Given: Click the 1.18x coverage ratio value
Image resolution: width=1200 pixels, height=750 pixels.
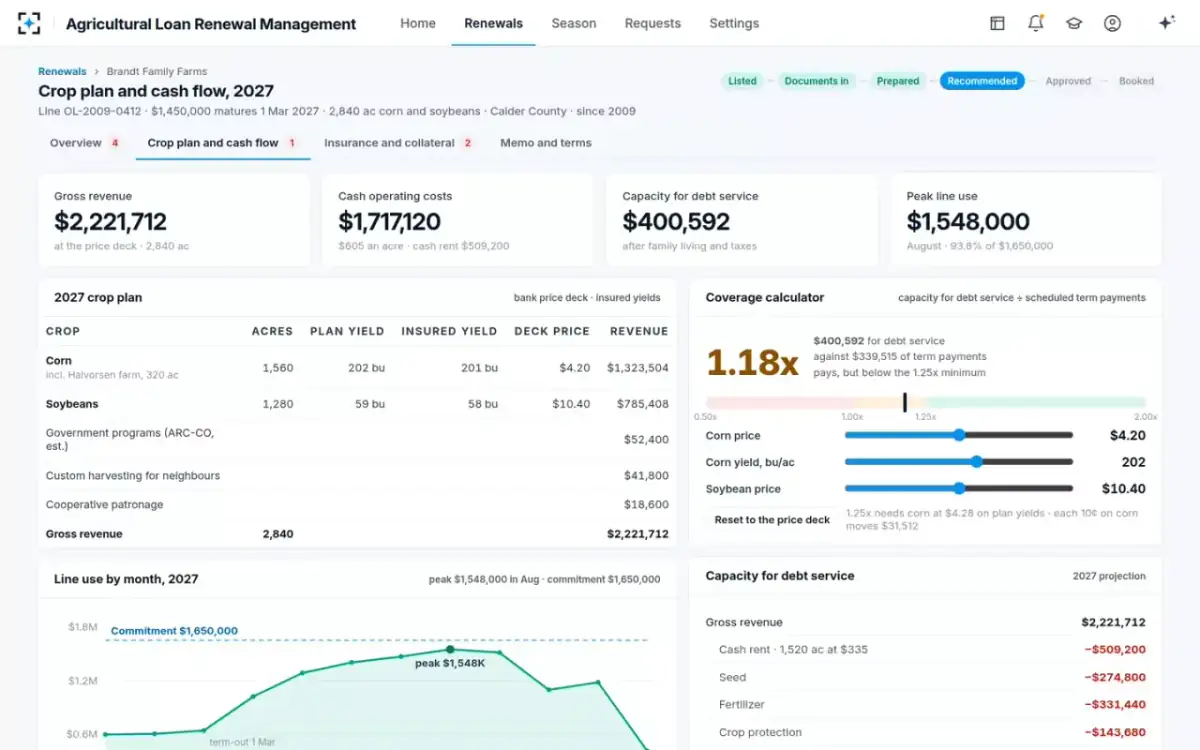Looking at the screenshot, I should point(752,362).
